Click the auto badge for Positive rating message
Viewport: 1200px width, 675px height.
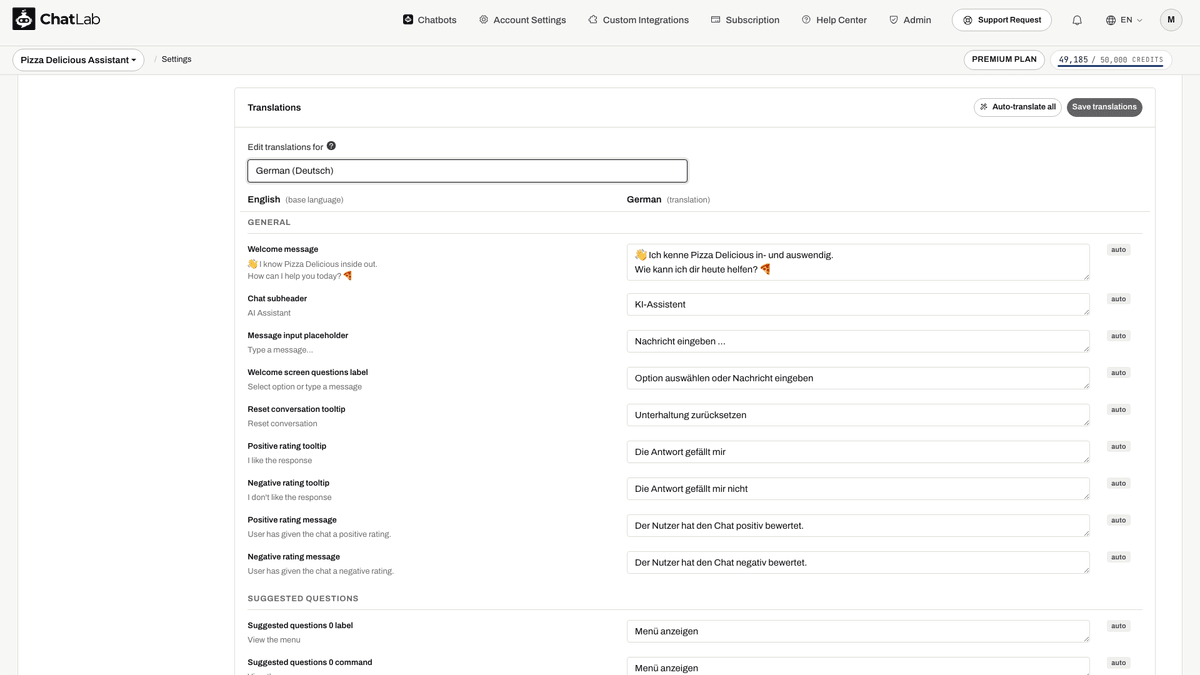pos(1118,521)
